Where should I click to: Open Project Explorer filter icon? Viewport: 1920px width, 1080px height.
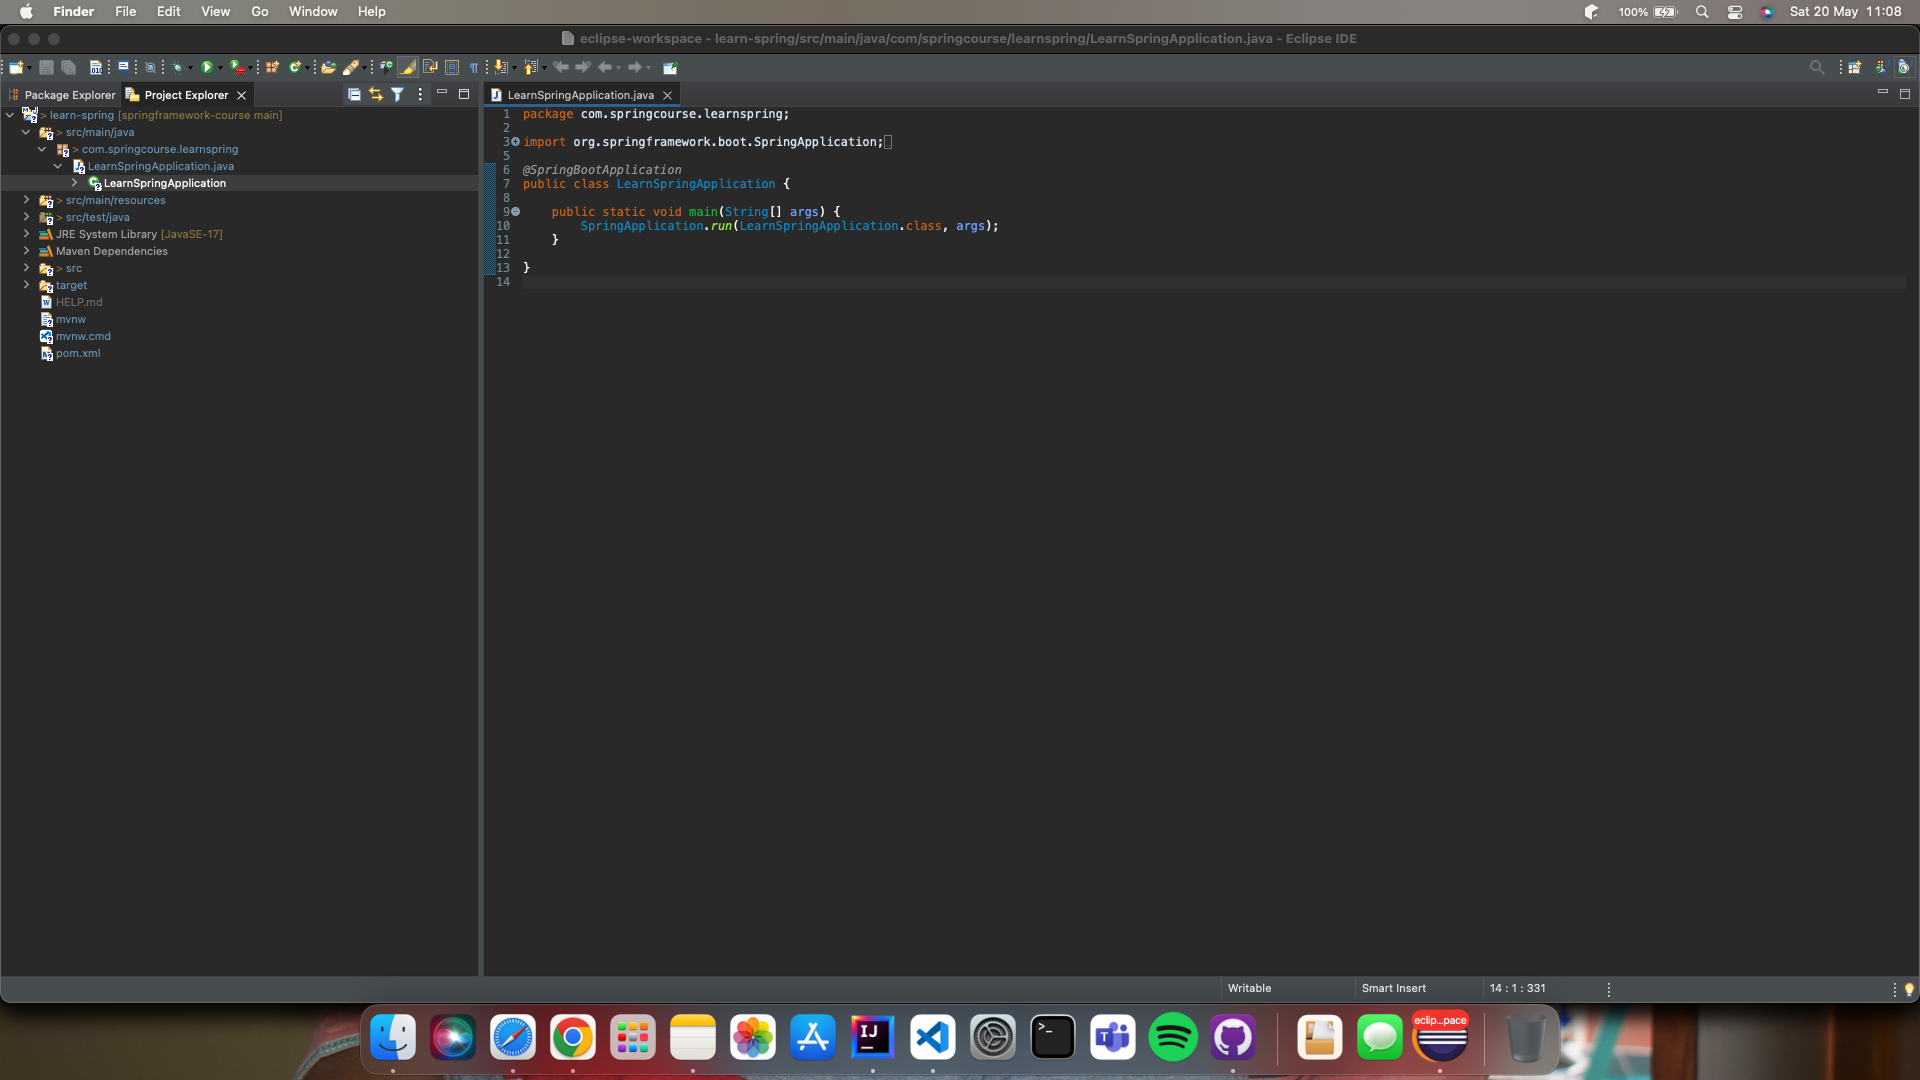[x=397, y=94]
